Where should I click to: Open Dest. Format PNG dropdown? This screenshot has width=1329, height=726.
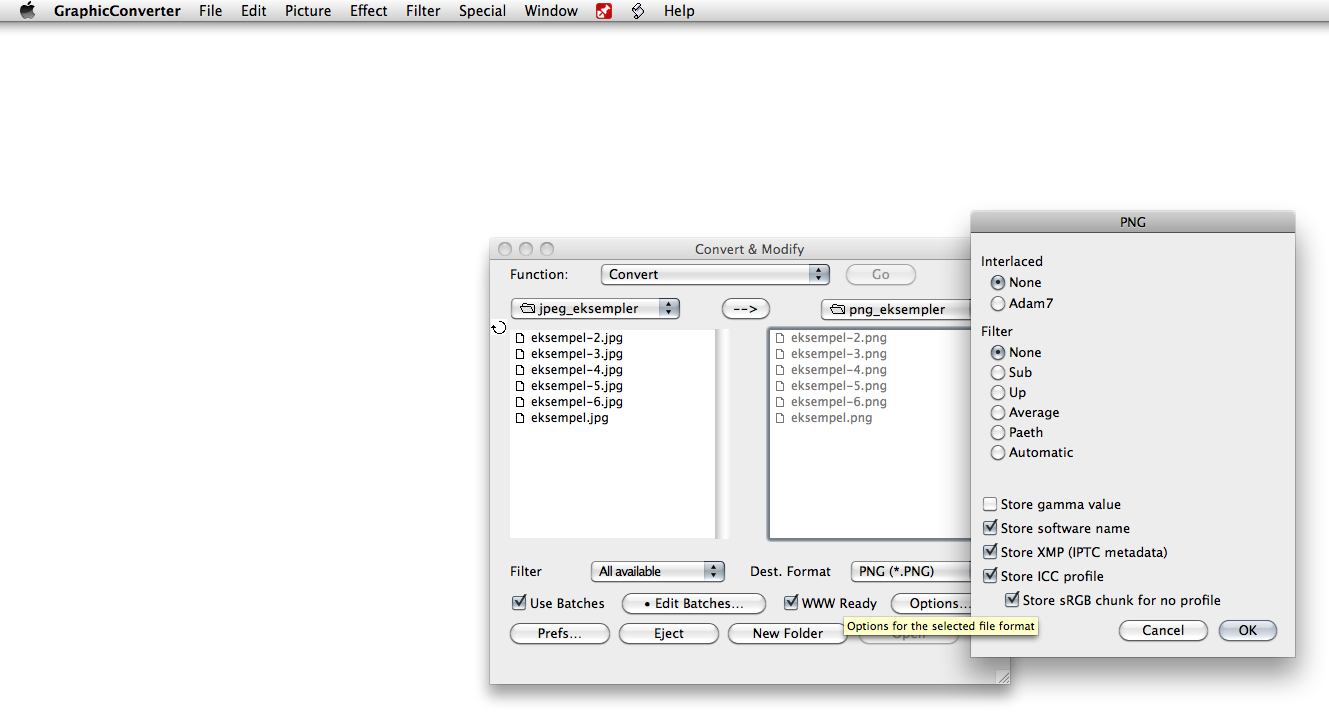pos(911,571)
